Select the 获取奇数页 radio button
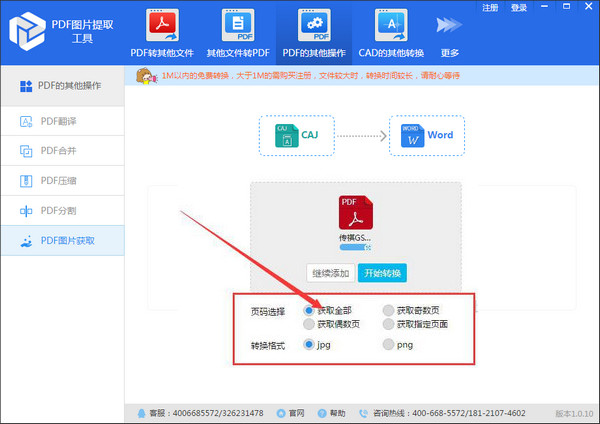 [388, 310]
